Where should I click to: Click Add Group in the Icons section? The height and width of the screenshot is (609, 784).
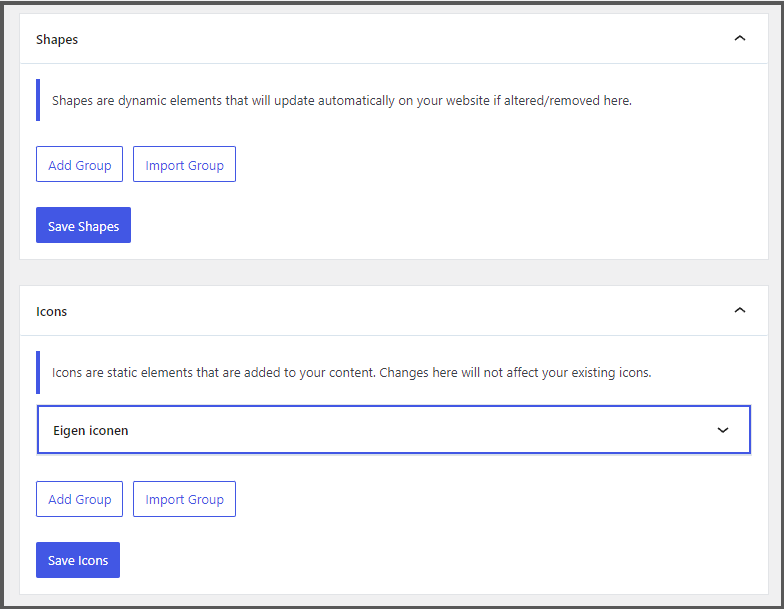point(80,499)
